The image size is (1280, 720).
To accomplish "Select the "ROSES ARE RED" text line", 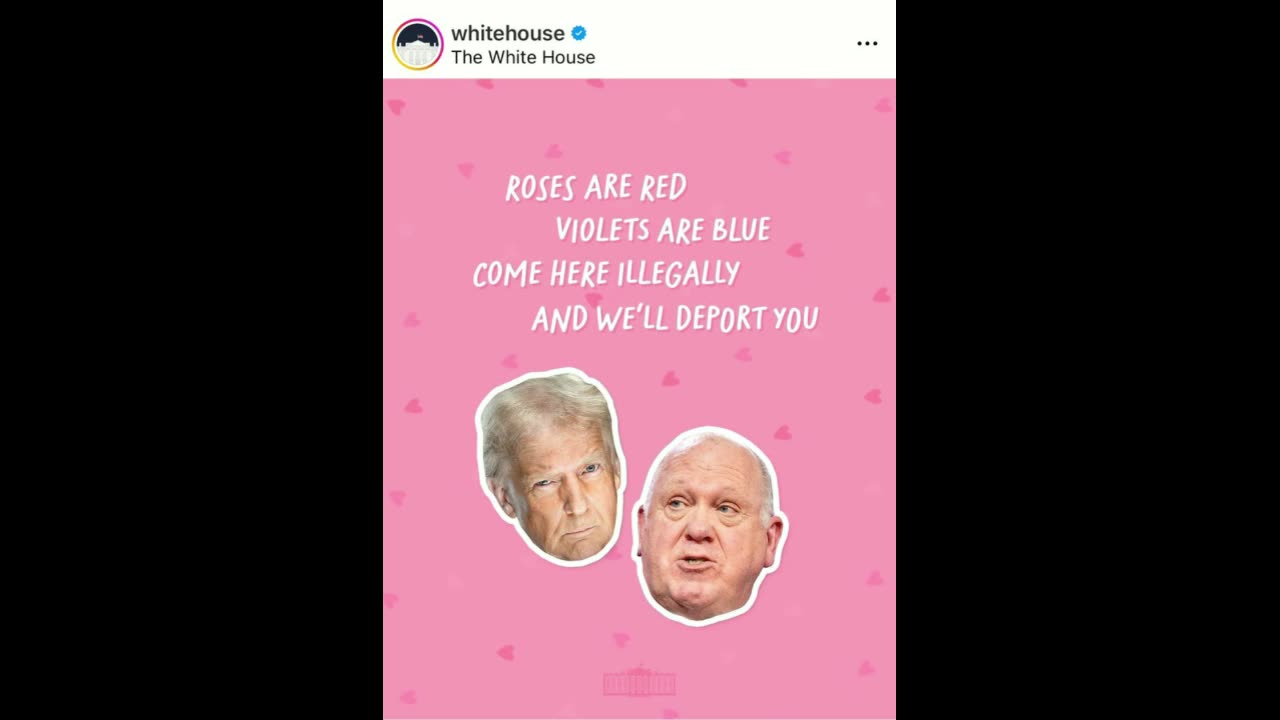I will (596, 187).
